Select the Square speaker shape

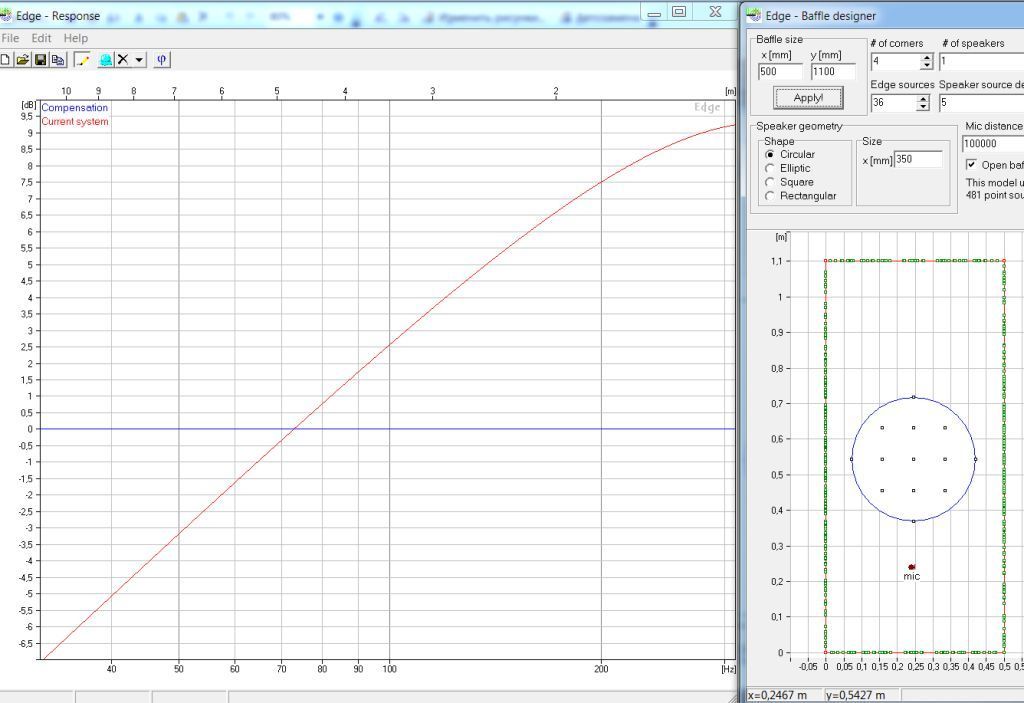click(x=769, y=183)
